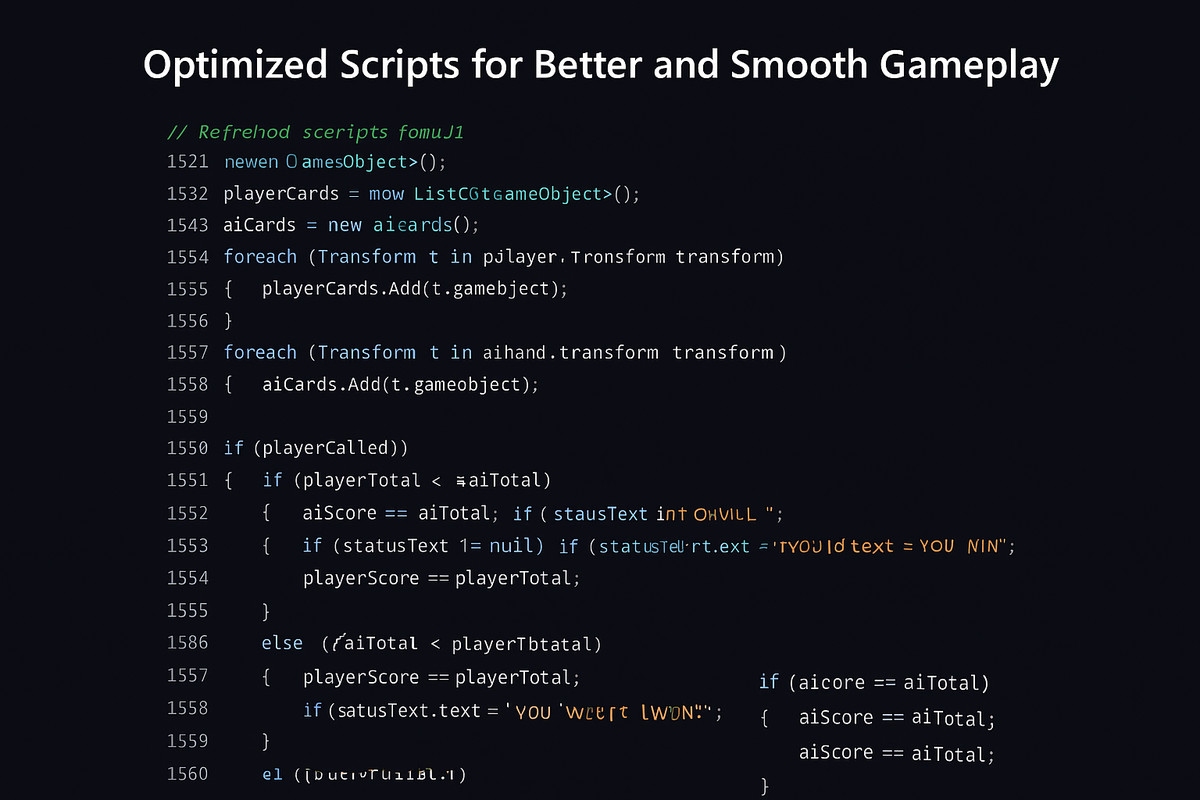Click the else clause on line 1586
1200x800 pixels.
[282, 643]
